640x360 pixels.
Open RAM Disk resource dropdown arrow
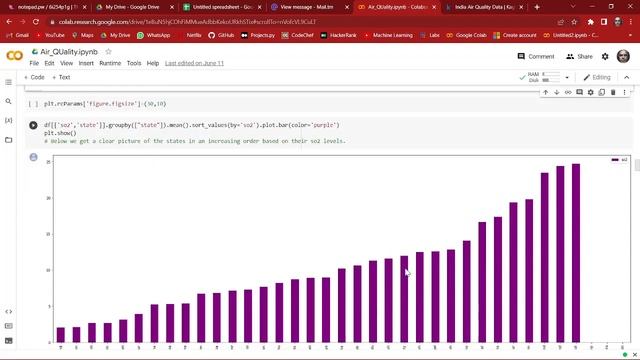(x=567, y=78)
